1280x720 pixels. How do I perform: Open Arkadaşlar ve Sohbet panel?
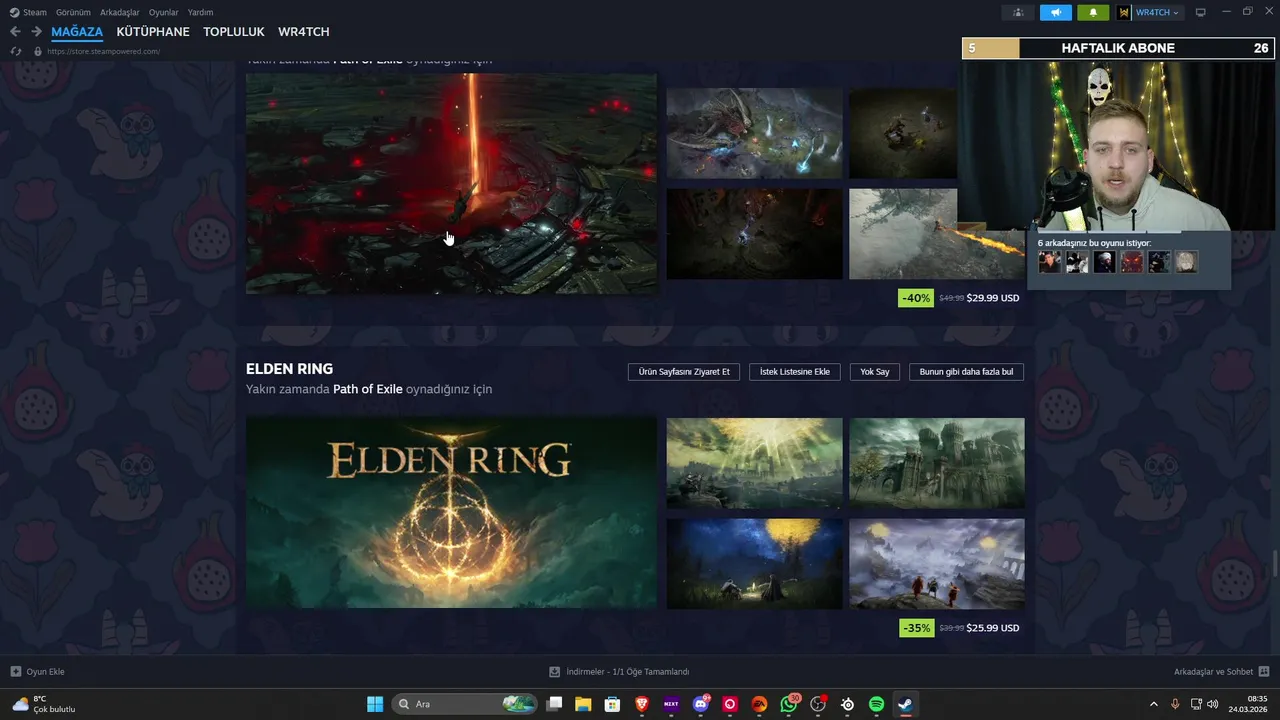(1221, 672)
